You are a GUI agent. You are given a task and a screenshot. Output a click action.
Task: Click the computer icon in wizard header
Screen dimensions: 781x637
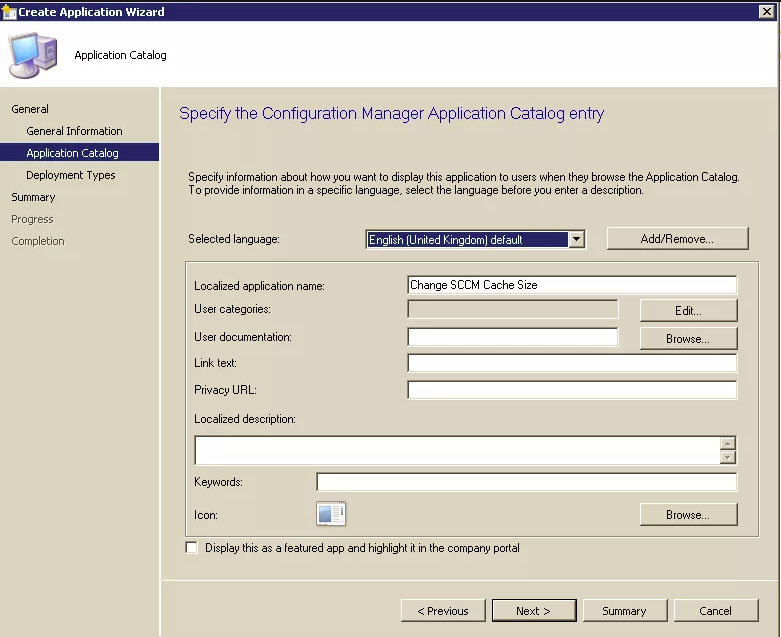[x=33, y=55]
